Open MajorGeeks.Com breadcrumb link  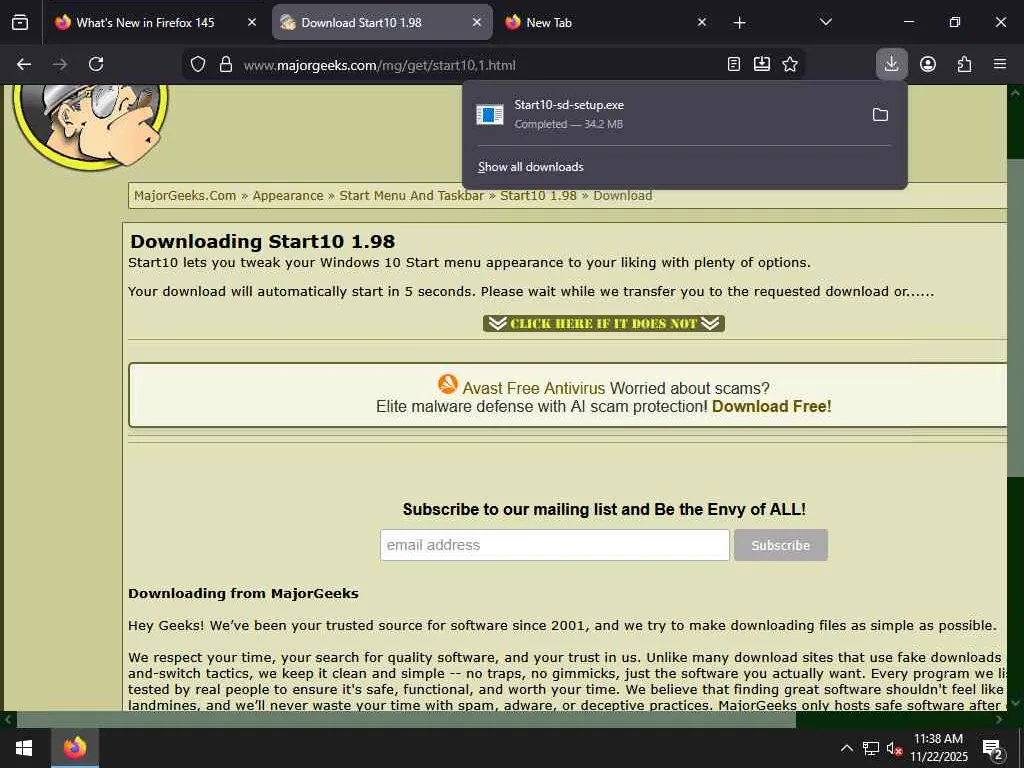(x=185, y=196)
